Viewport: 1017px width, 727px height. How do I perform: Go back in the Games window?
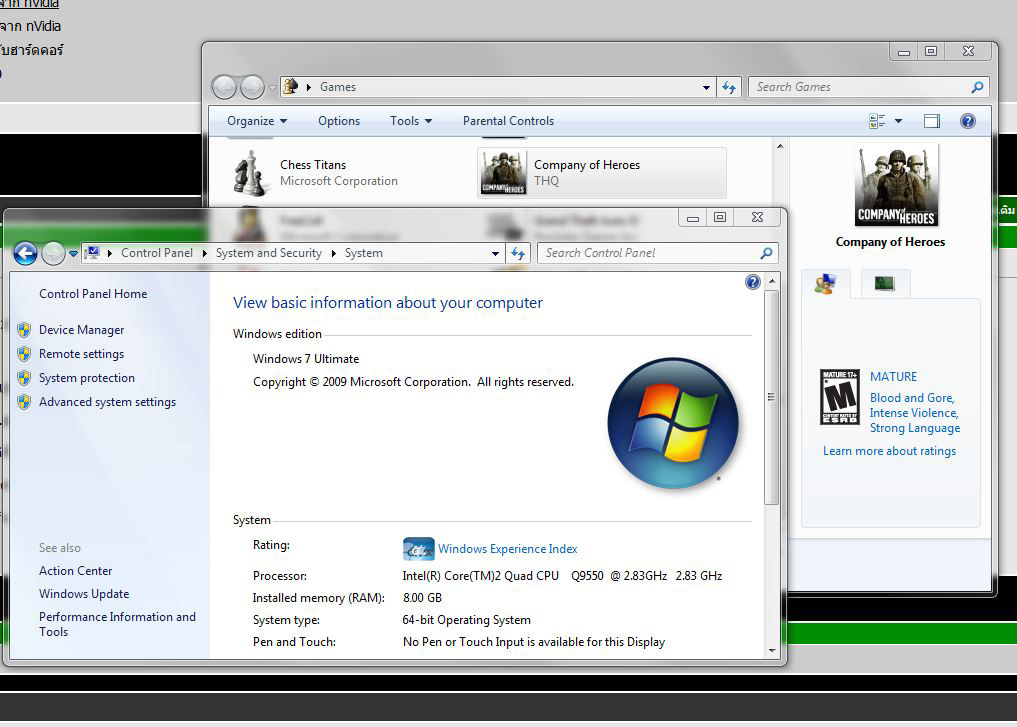224,88
